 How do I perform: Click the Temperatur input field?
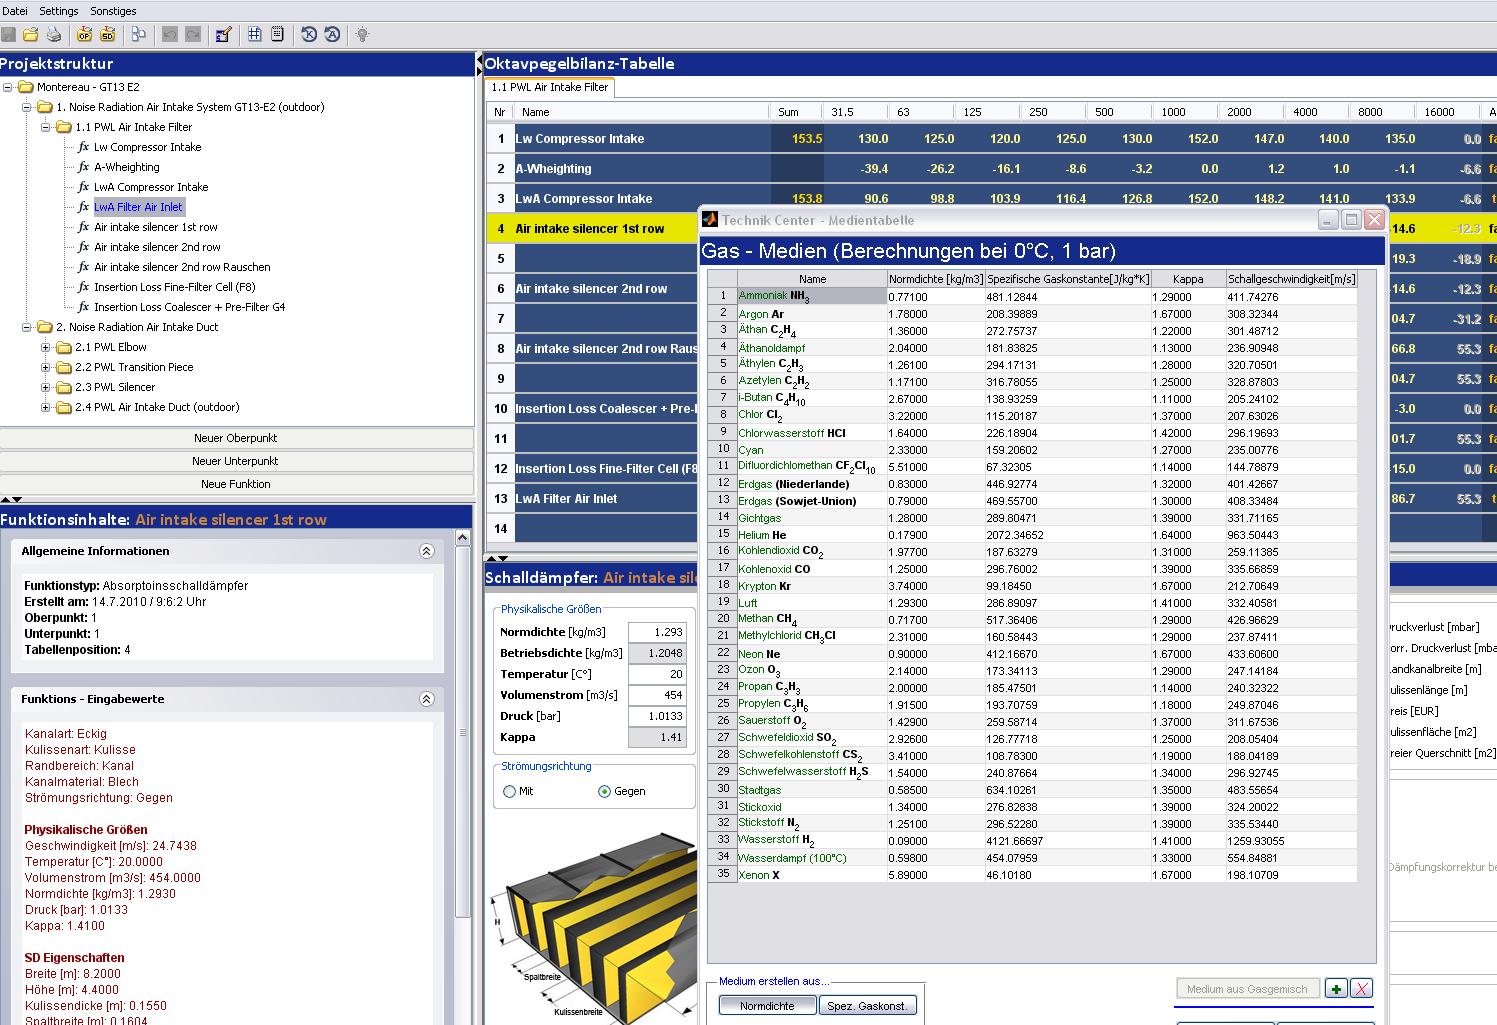point(657,674)
